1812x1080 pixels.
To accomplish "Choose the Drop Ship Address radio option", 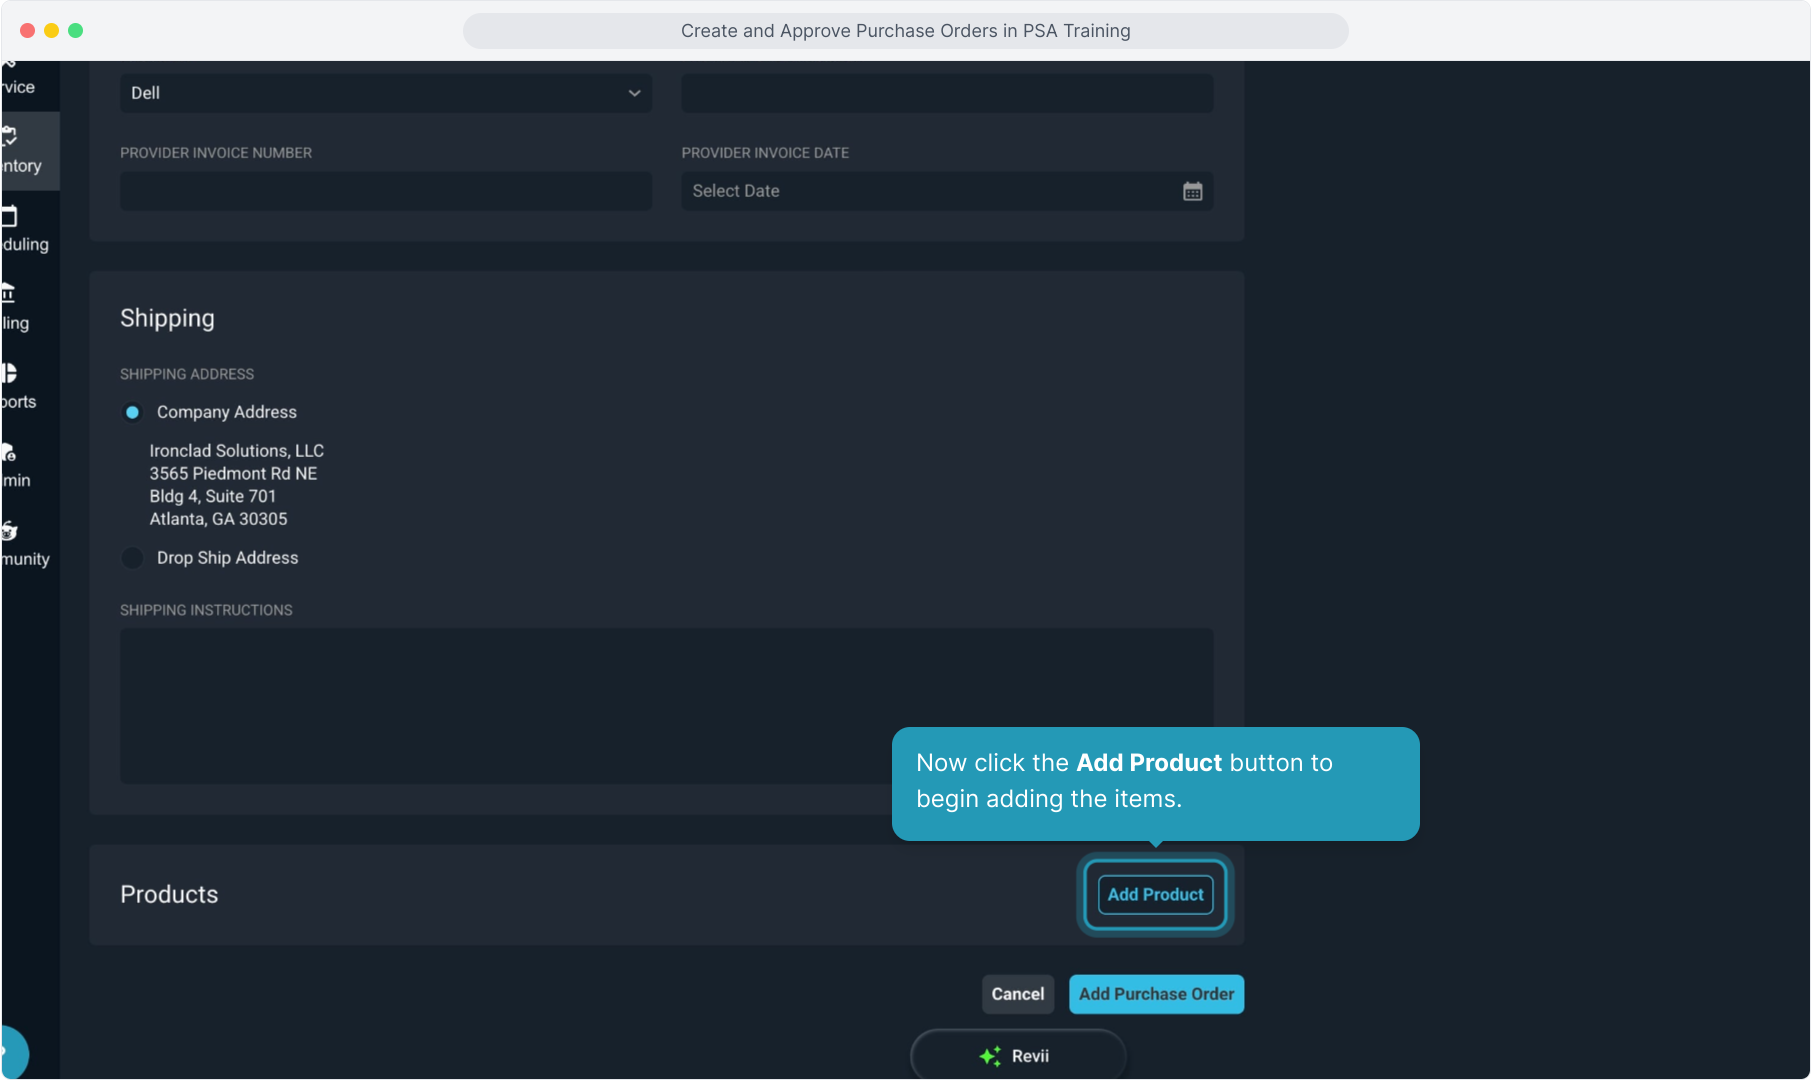I will pyautogui.click(x=132, y=558).
